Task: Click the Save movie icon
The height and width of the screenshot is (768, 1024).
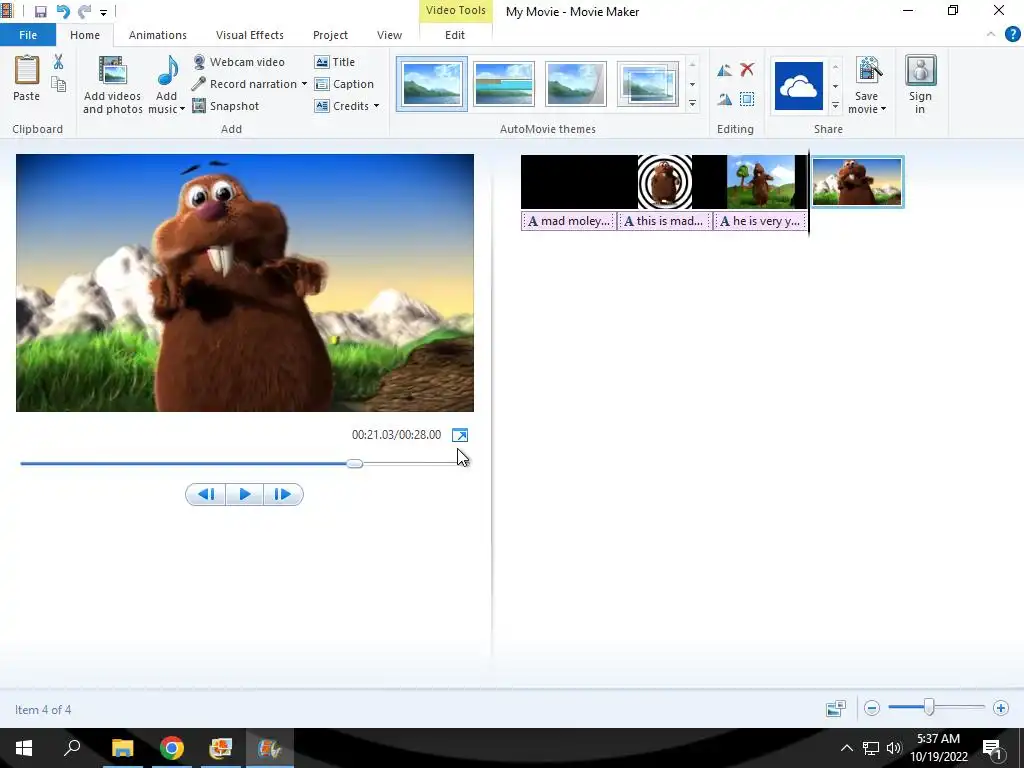Action: 868,71
